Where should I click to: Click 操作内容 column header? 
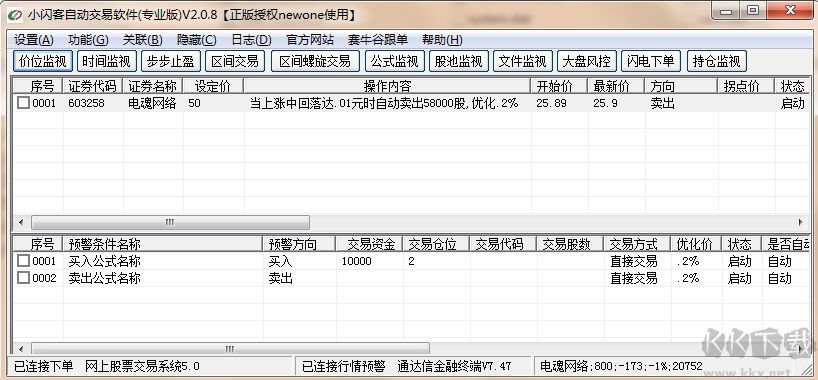(x=387, y=86)
